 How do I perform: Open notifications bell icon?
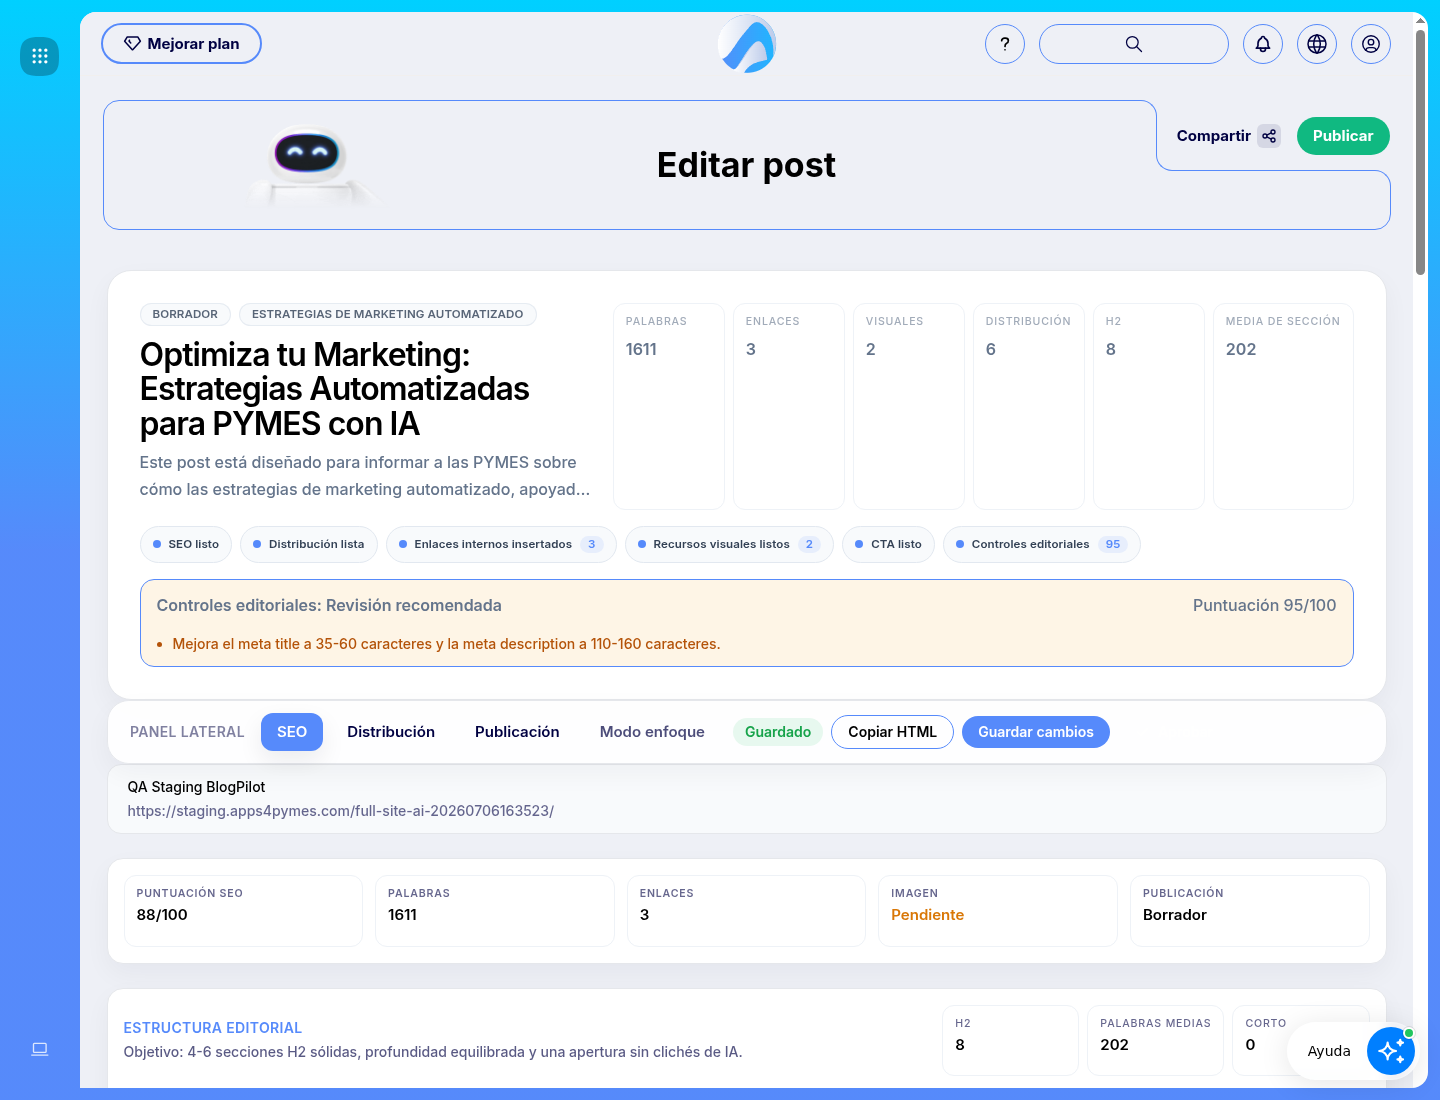[1263, 44]
